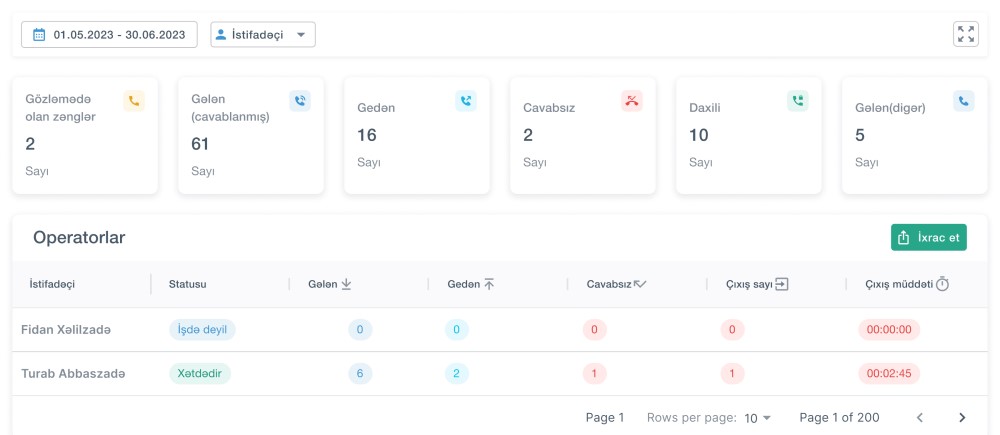This screenshot has height=435, width=1000.
Task: Open the date range picker 01.05.2023 - 30.06.2023
Action: [110, 35]
